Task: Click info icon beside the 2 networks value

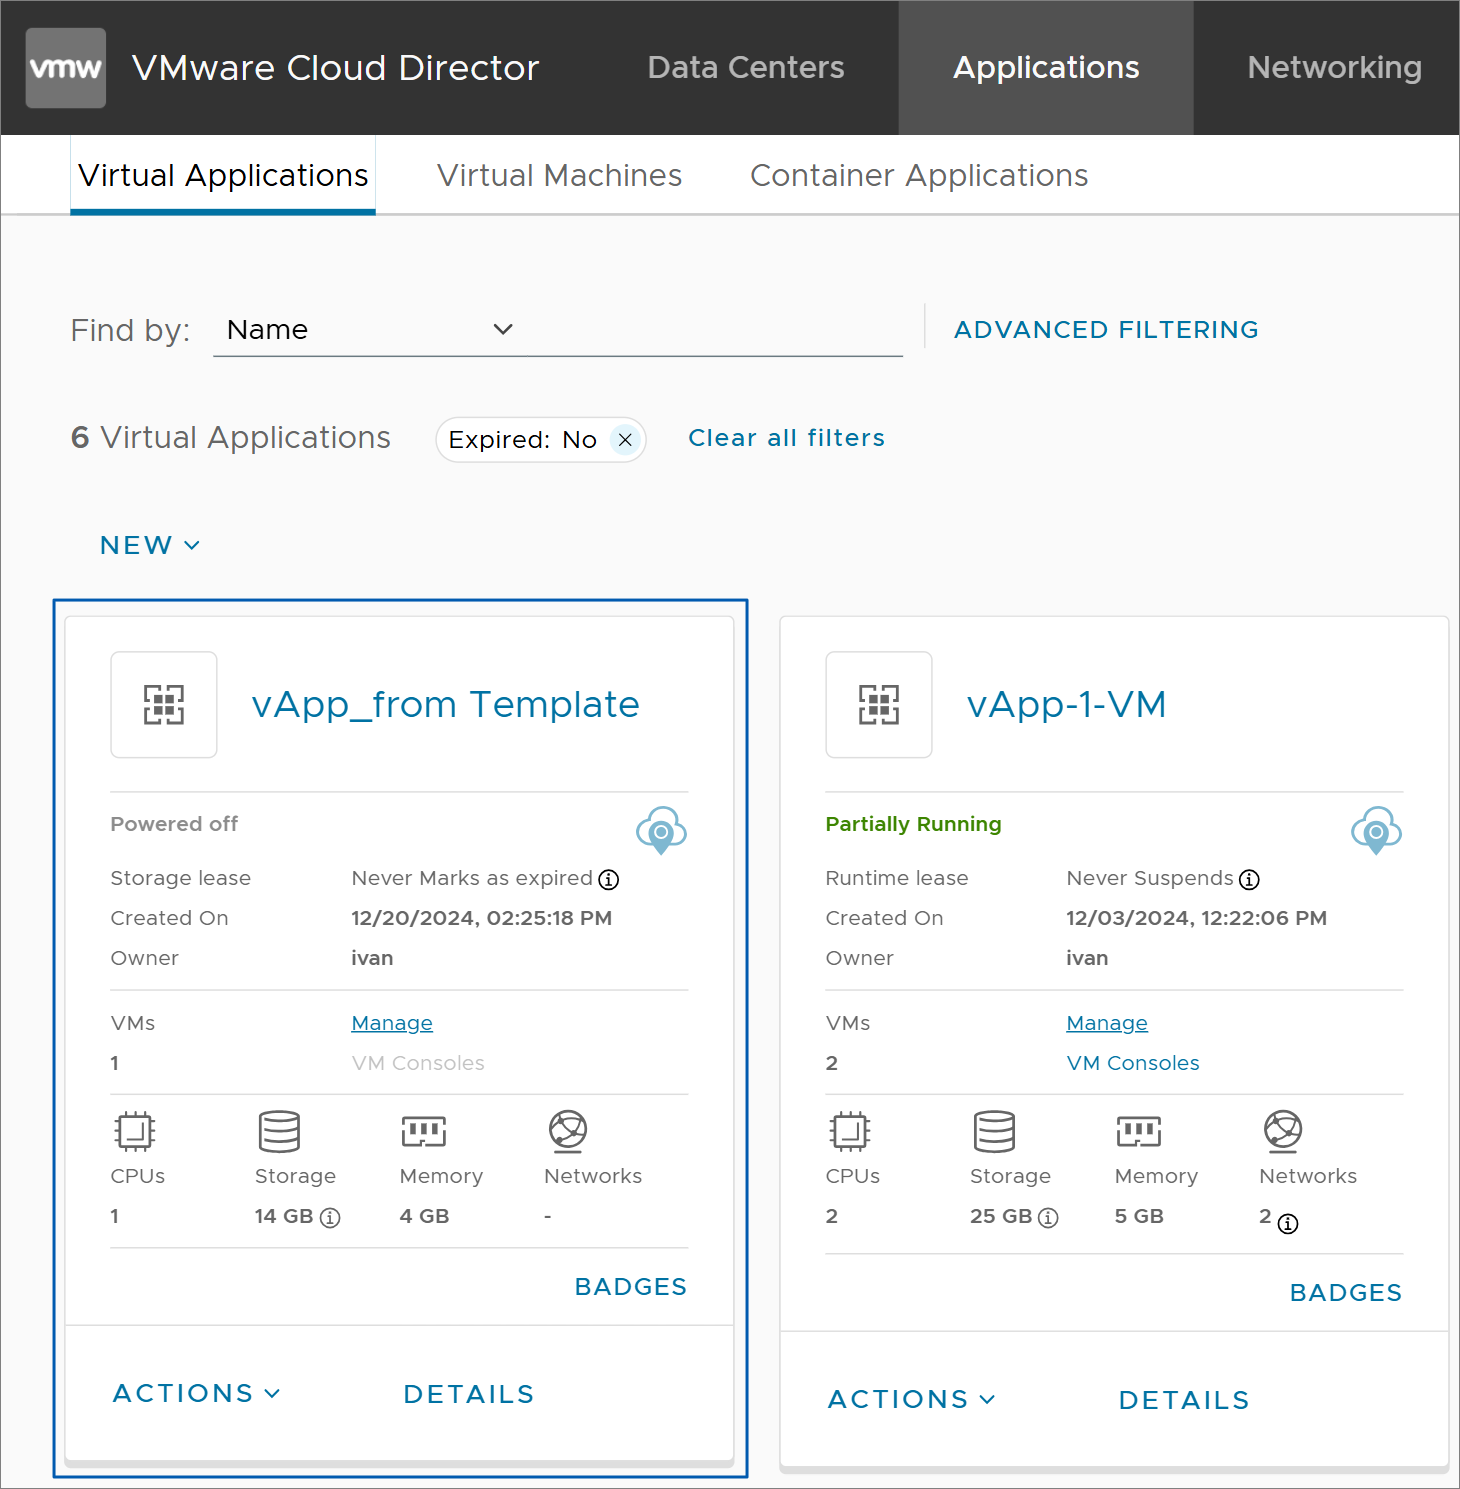Action: tap(1288, 1224)
